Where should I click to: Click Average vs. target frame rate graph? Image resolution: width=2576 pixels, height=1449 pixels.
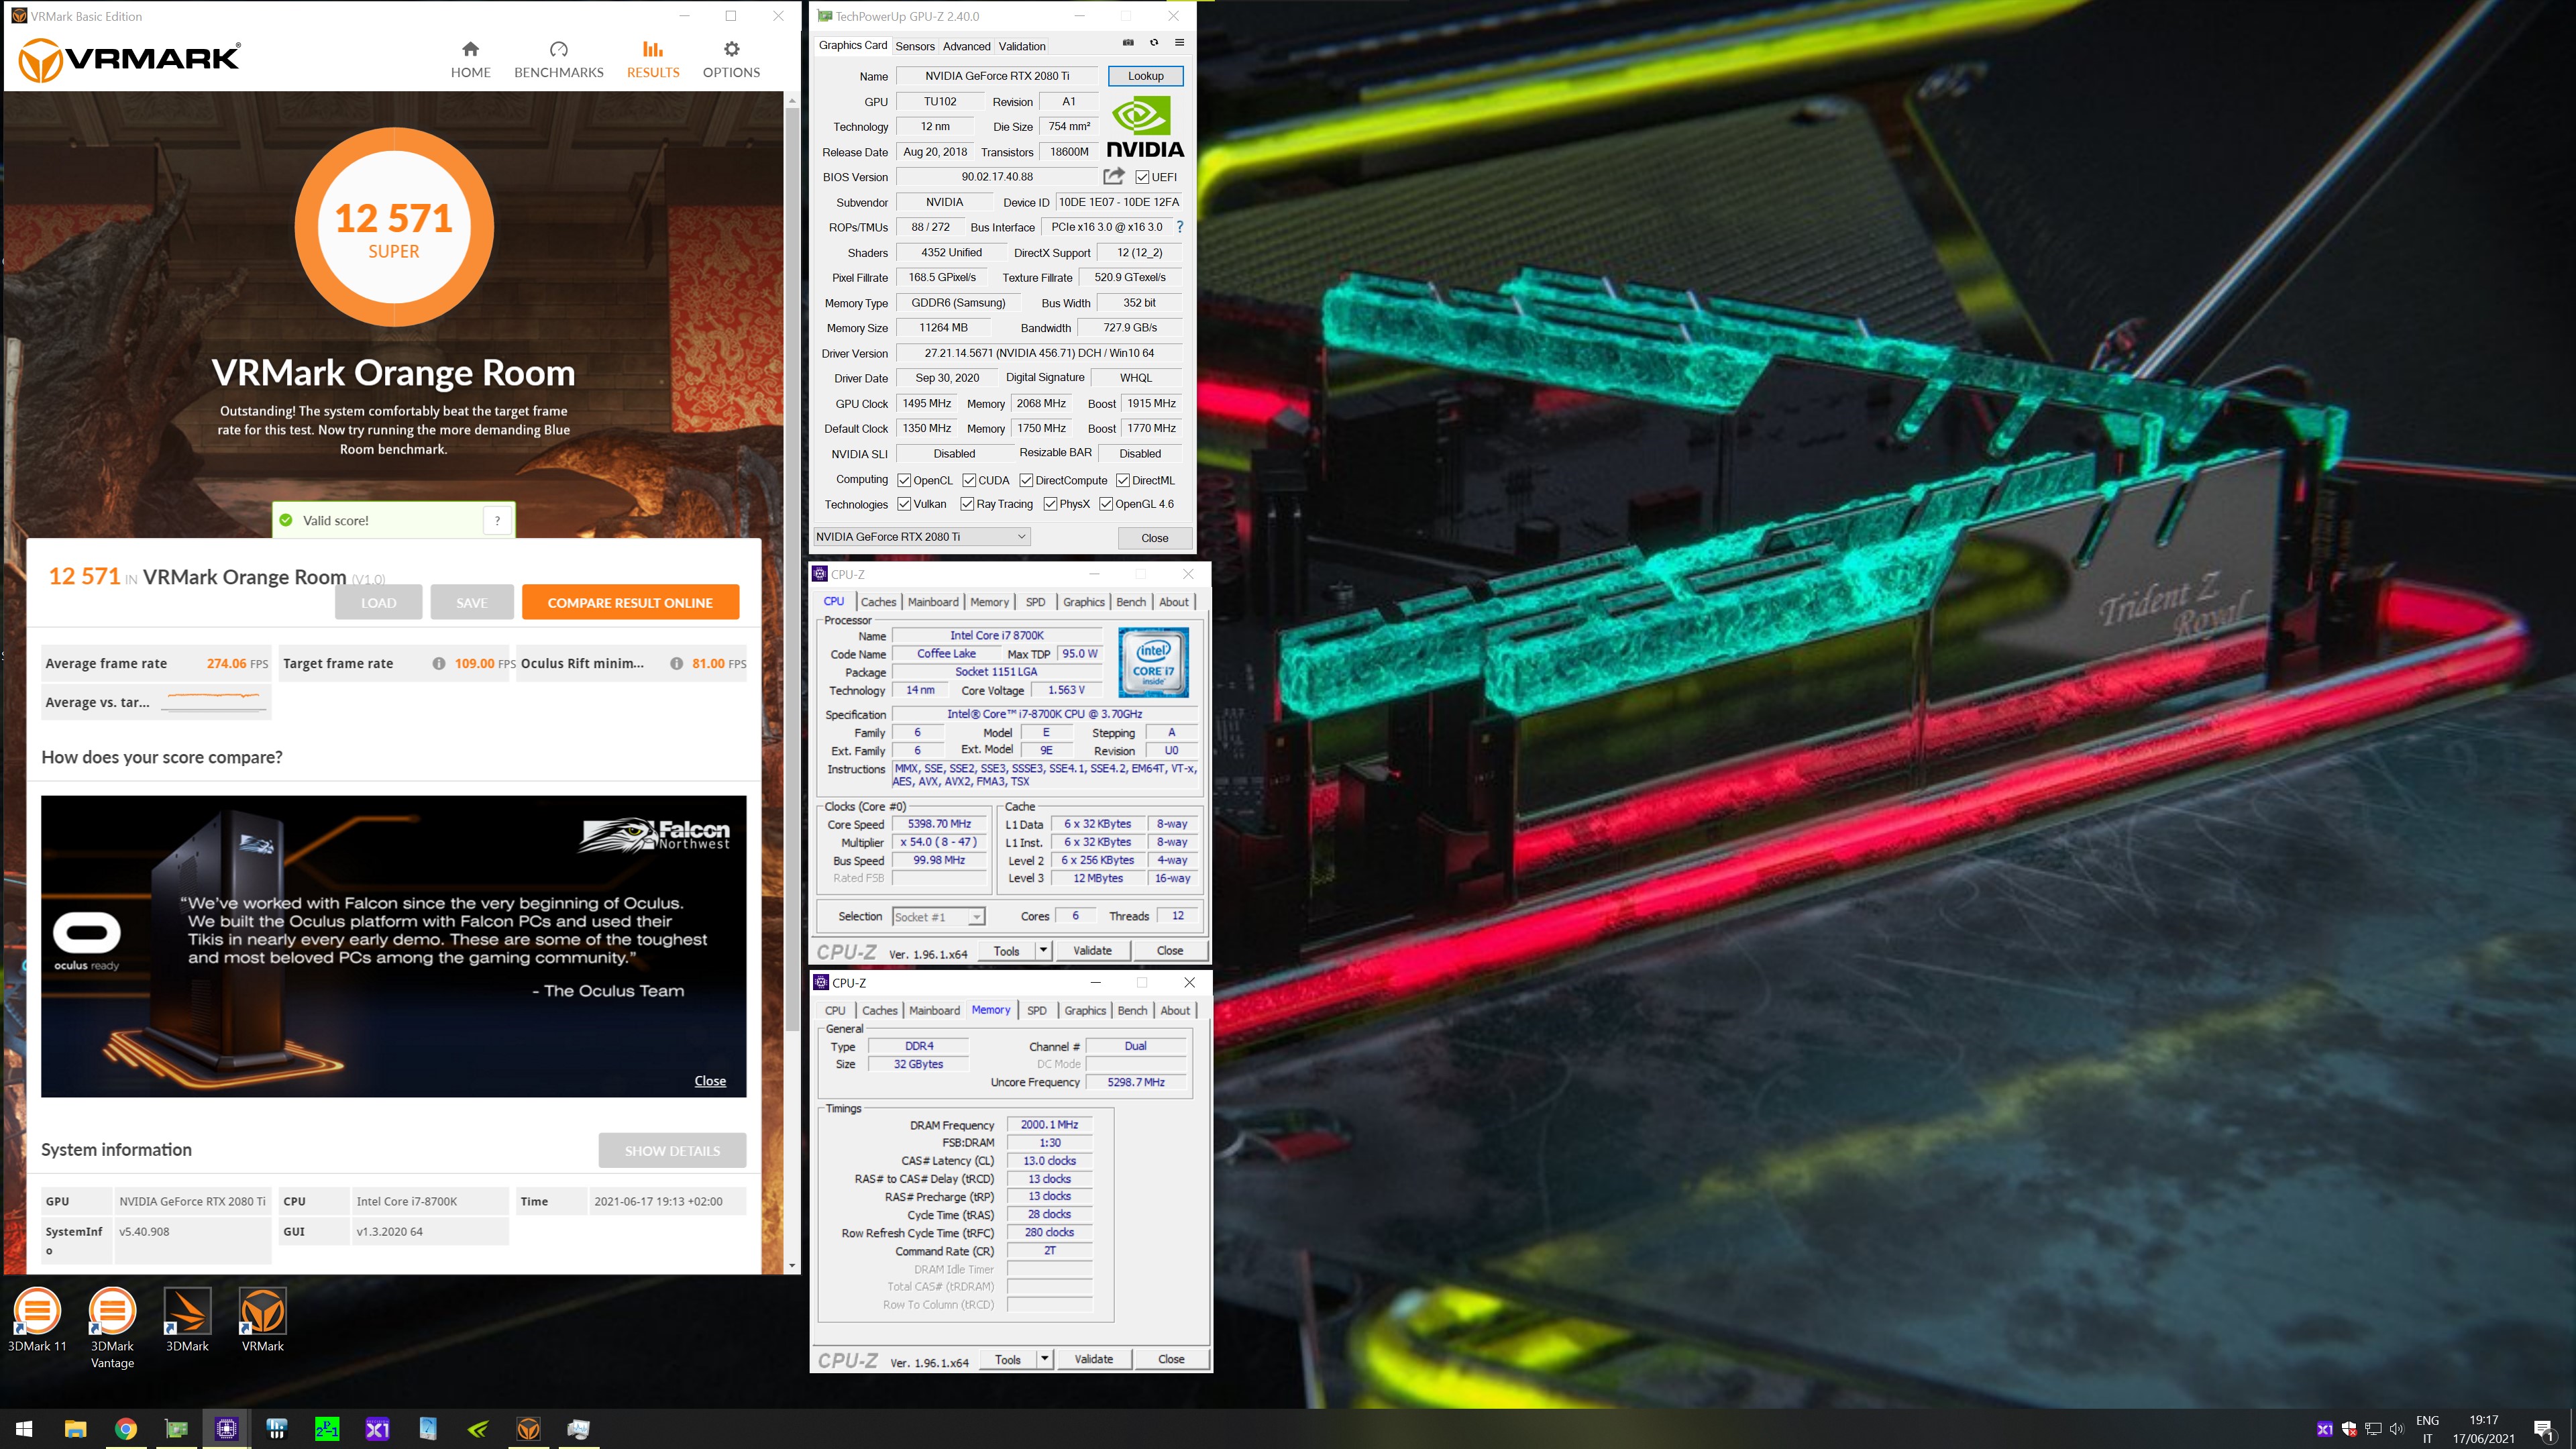click(214, 702)
